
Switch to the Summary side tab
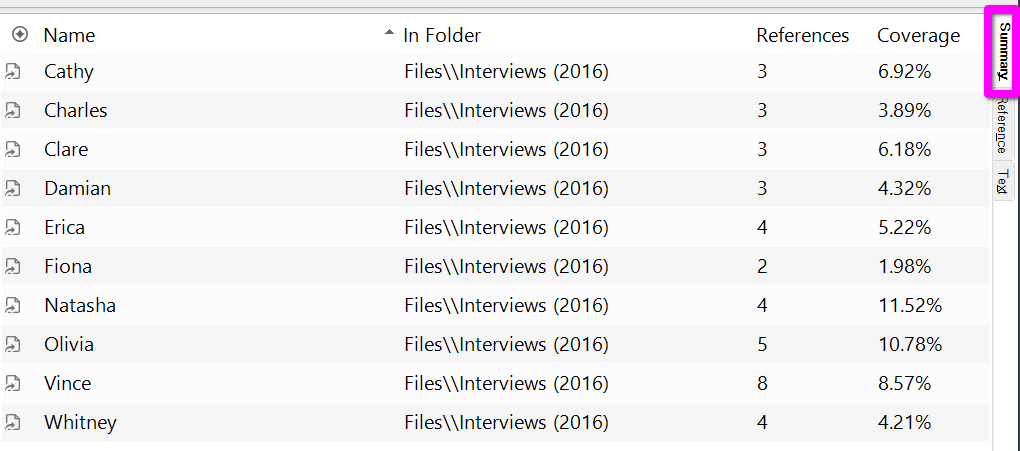click(x=1003, y=51)
